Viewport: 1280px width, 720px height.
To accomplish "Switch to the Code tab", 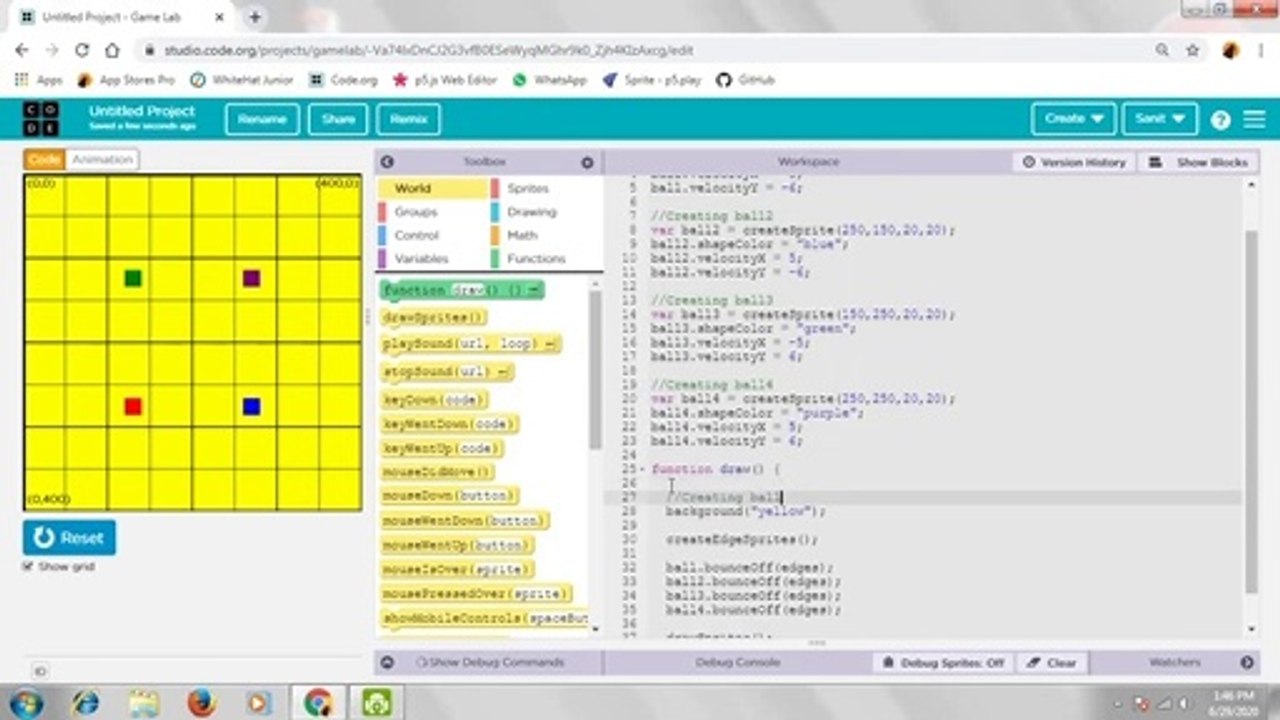I will 44,160.
